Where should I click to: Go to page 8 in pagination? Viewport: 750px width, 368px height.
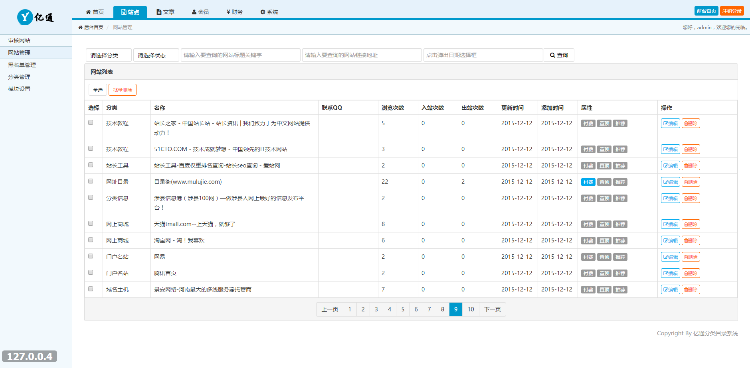click(442, 310)
